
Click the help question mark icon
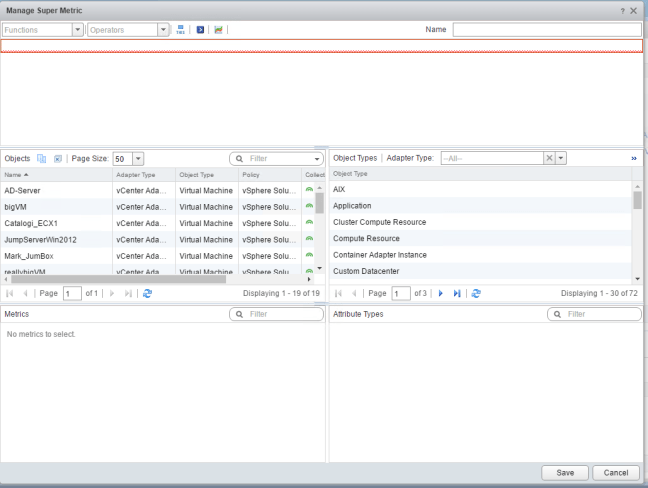point(621,9)
